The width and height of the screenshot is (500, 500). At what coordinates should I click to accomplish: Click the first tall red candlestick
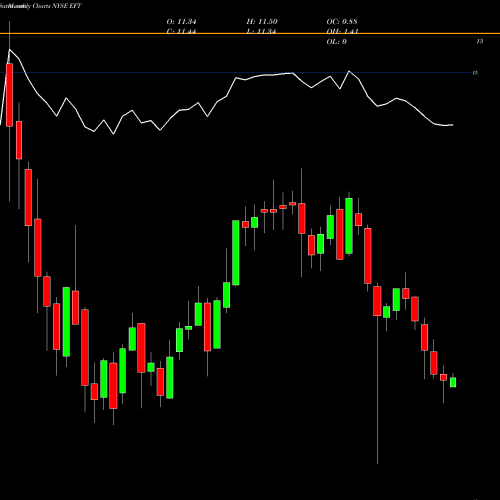pyautogui.click(x=9, y=95)
